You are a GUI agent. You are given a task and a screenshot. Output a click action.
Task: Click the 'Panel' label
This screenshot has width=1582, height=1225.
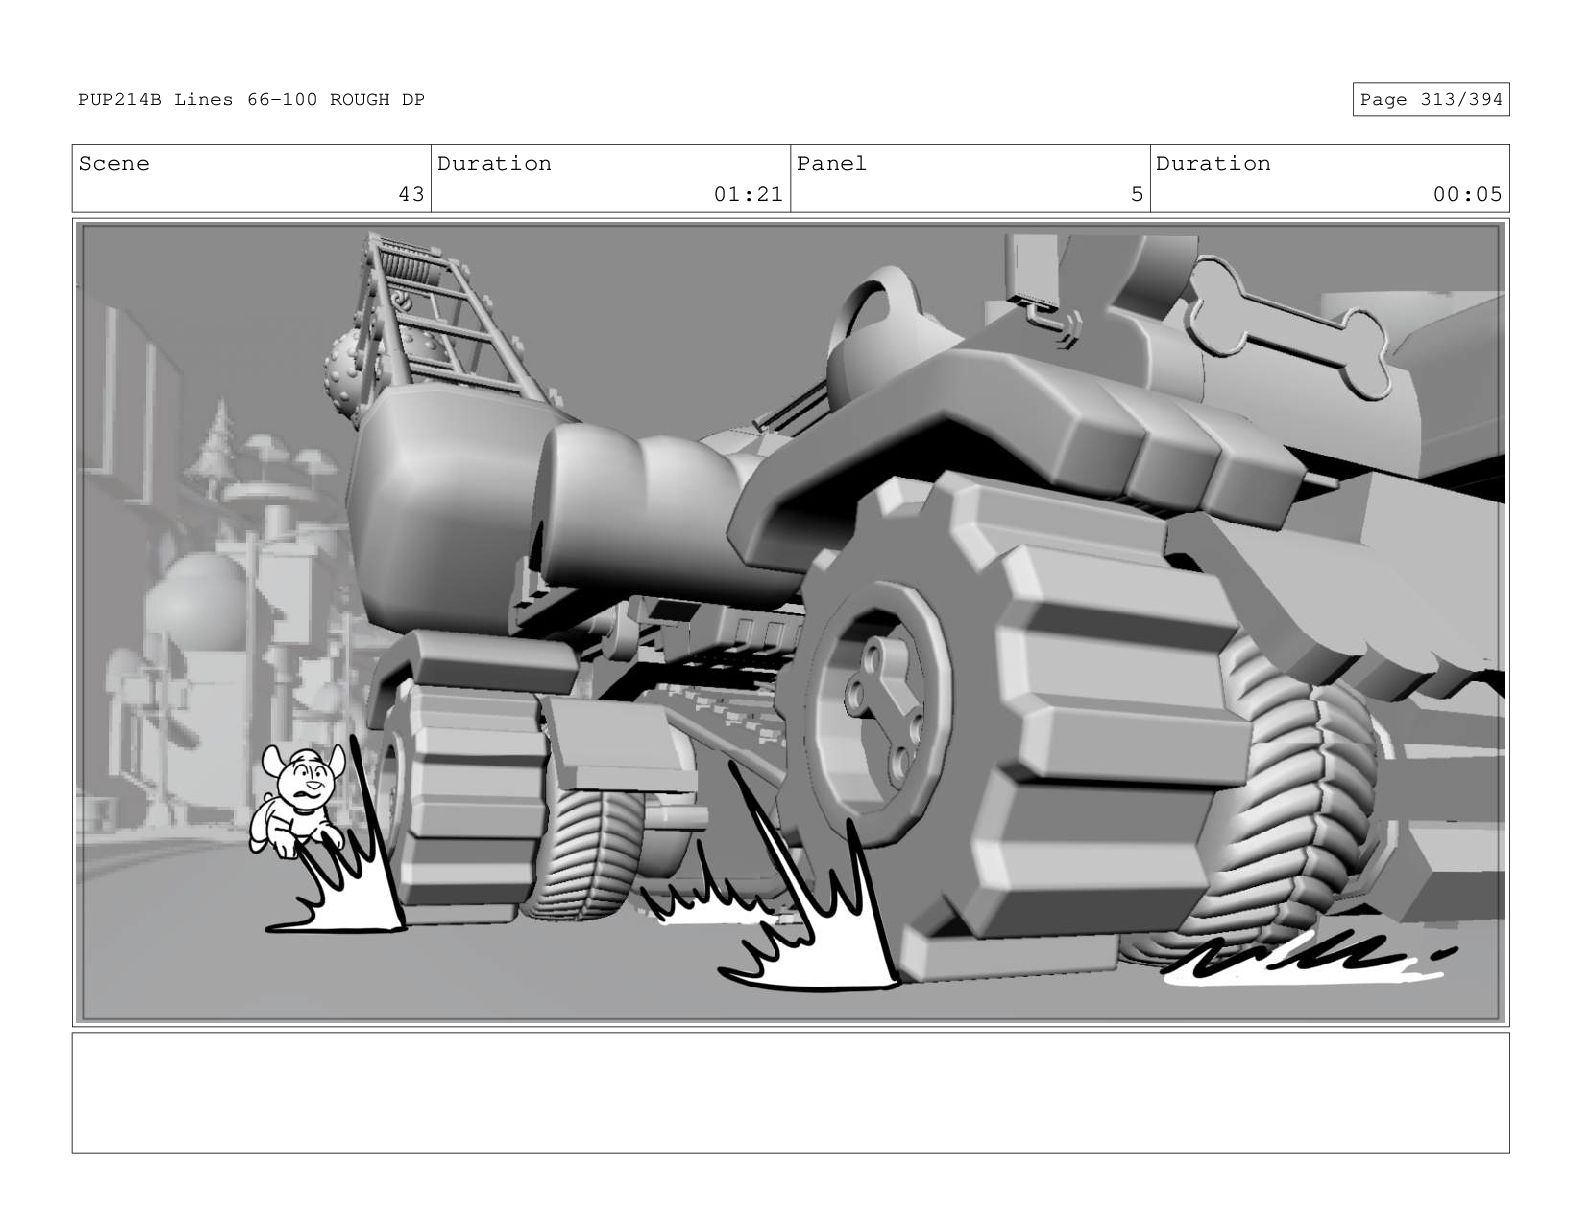coord(832,164)
